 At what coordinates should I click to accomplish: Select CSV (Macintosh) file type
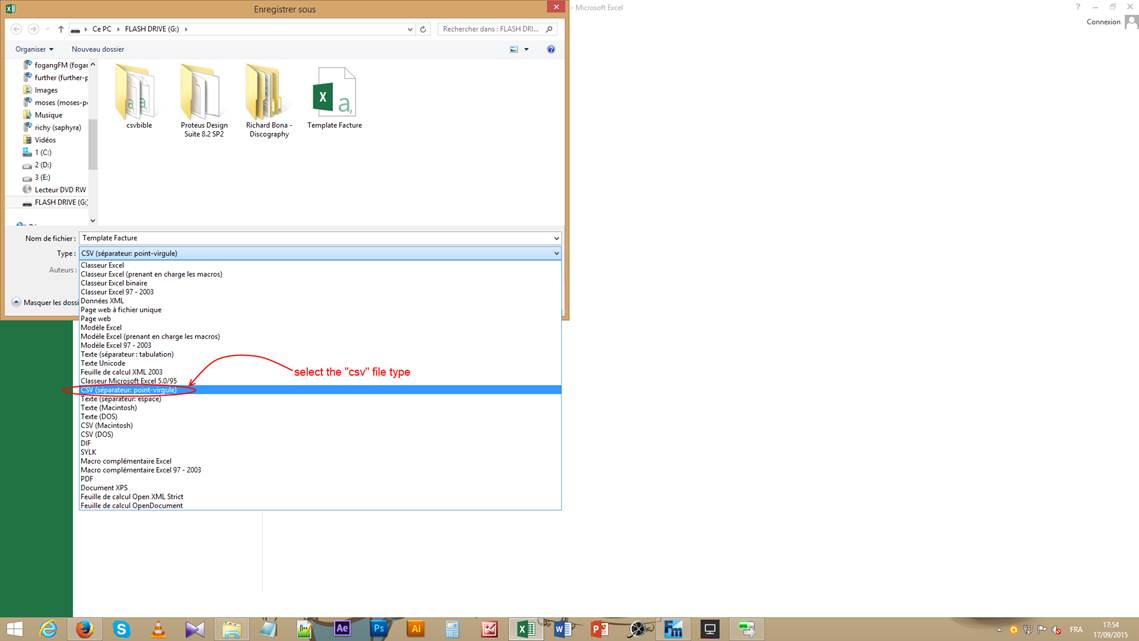(x=320, y=426)
